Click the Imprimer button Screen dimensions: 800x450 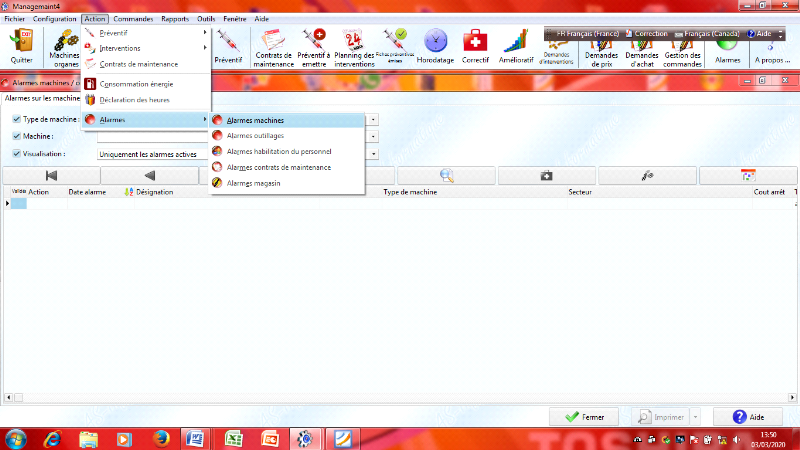661,417
